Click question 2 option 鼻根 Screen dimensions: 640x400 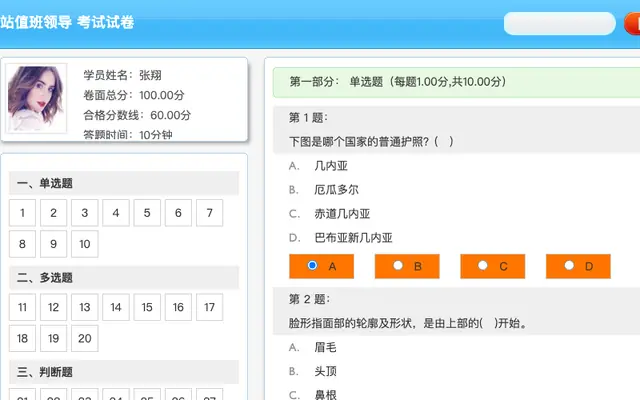point(325,395)
